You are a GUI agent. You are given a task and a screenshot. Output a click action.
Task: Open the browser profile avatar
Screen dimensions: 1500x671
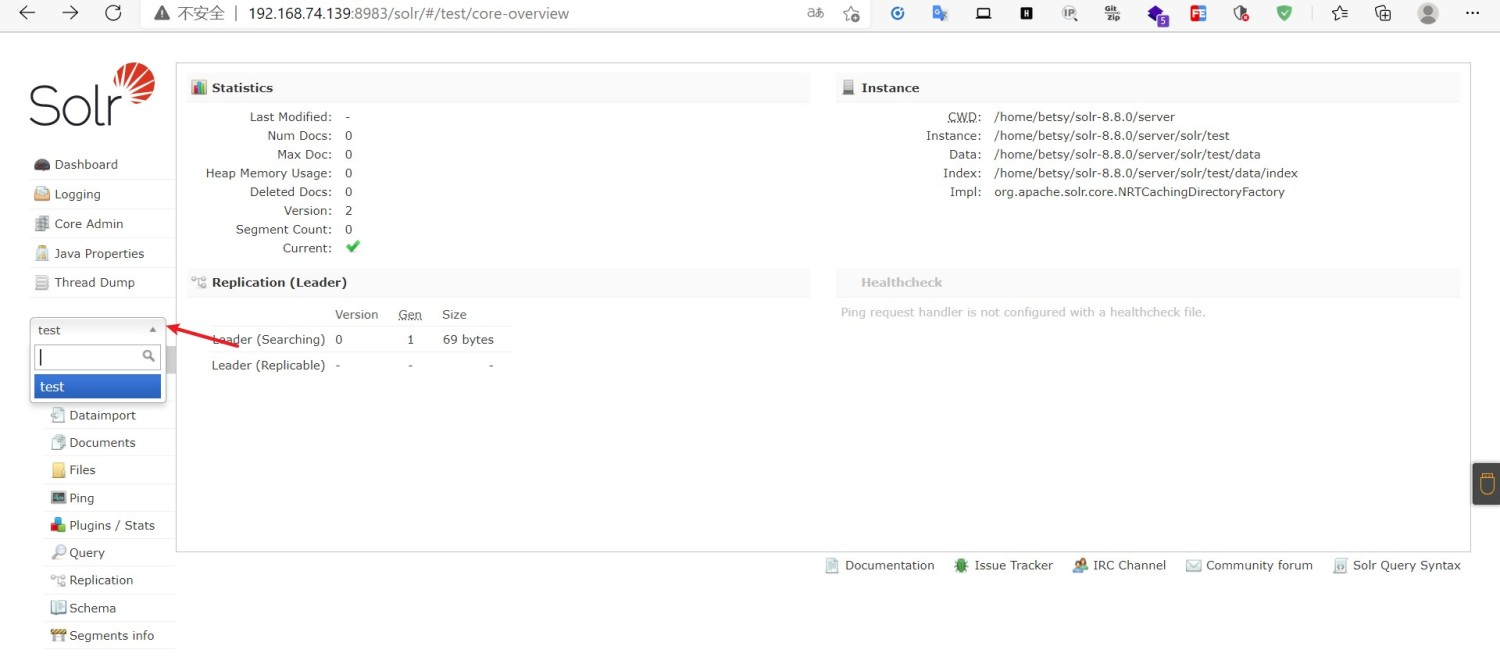pyautogui.click(x=1428, y=13)
